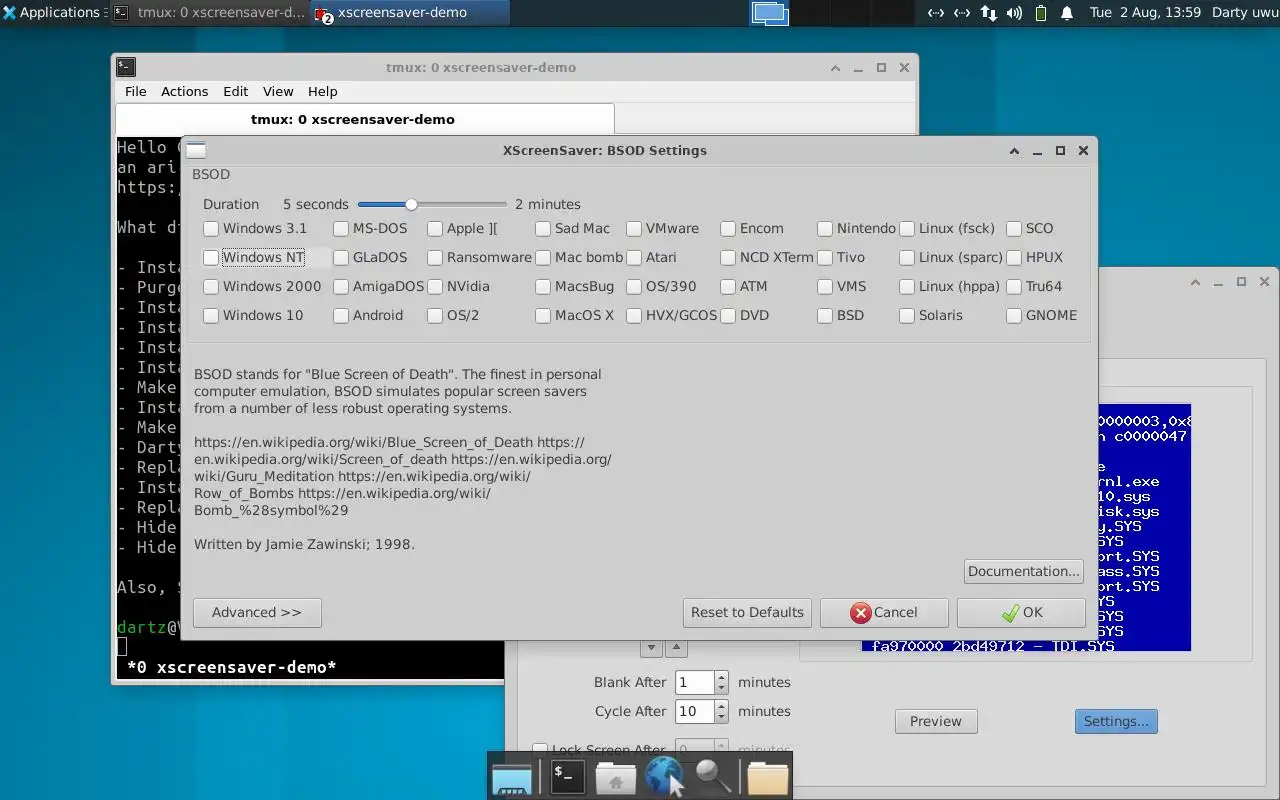Click Preview in the XScreenSaver window
Image resolution: width=1280 pixels, height=800 pixels.
tap(936, 721)
